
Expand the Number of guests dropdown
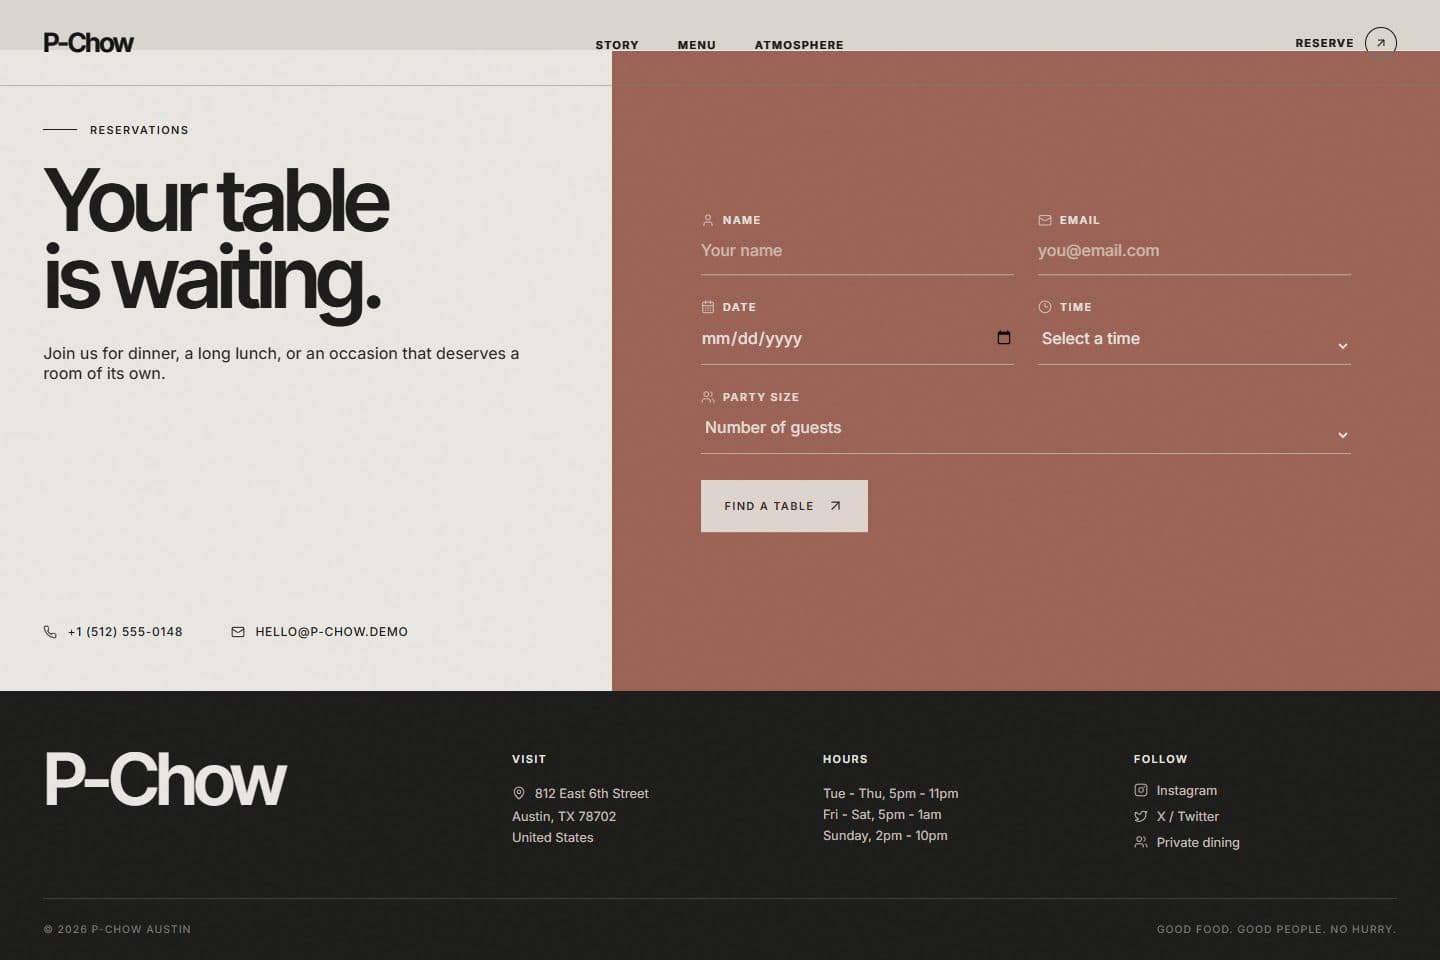1026,429
